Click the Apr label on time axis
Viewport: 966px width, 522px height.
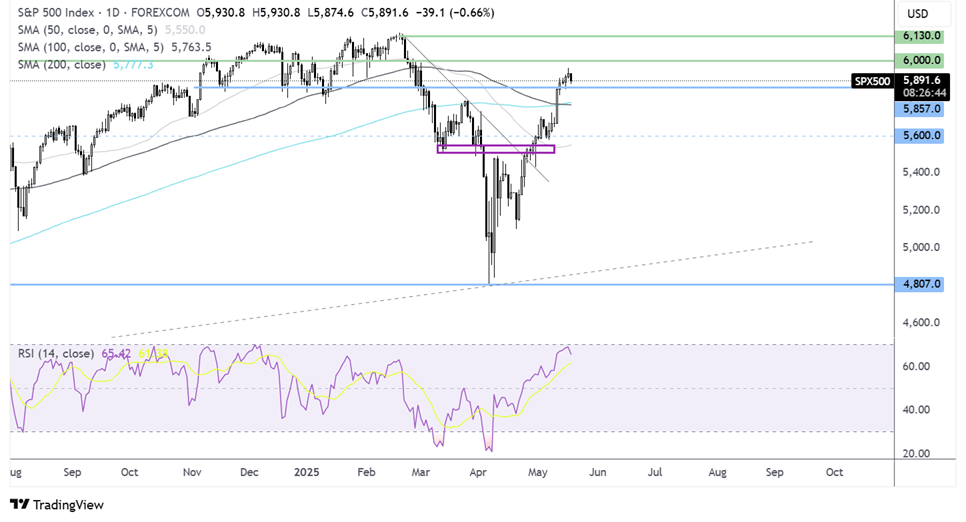pyautogui.click(x=478, y=472)
